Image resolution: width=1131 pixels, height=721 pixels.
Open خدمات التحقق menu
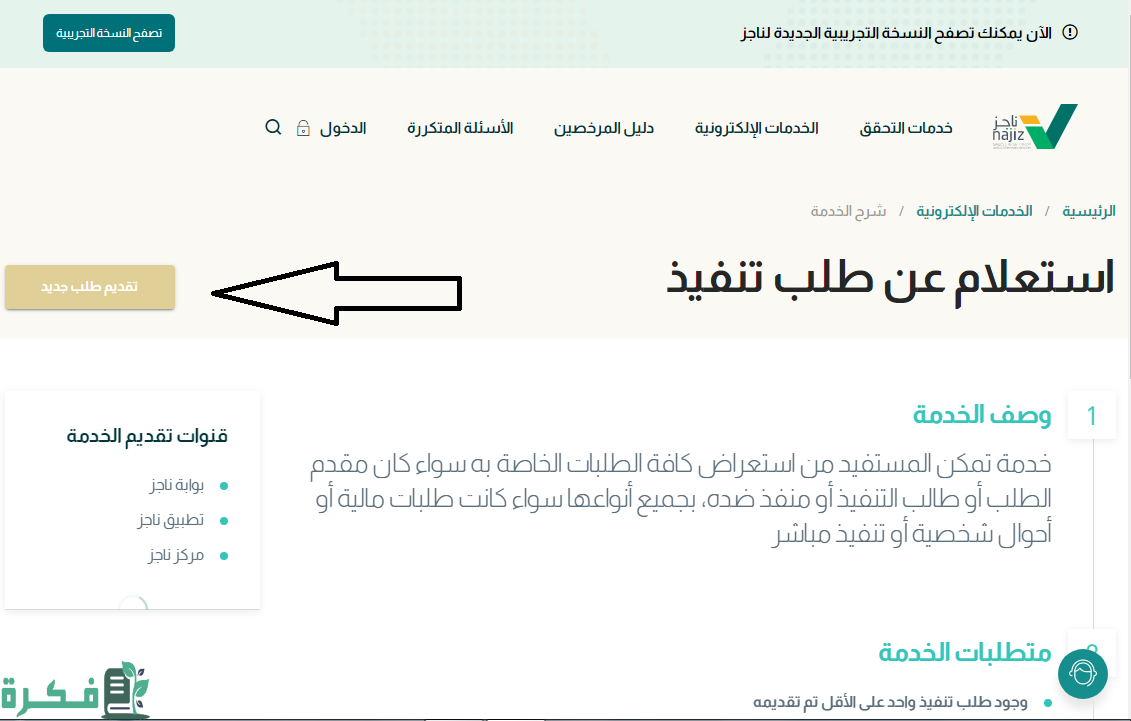click(x=906, y=128)
